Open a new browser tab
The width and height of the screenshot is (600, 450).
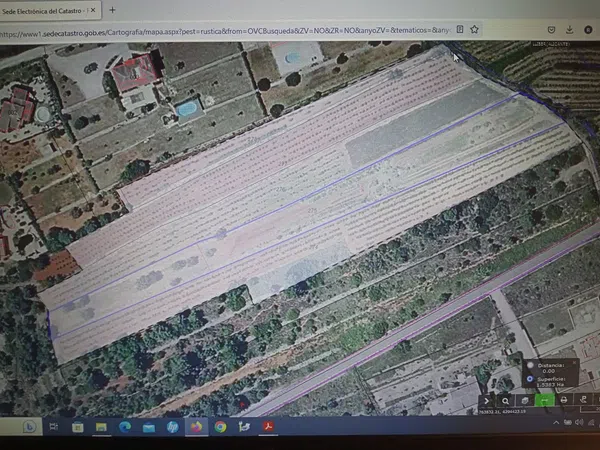112,10
